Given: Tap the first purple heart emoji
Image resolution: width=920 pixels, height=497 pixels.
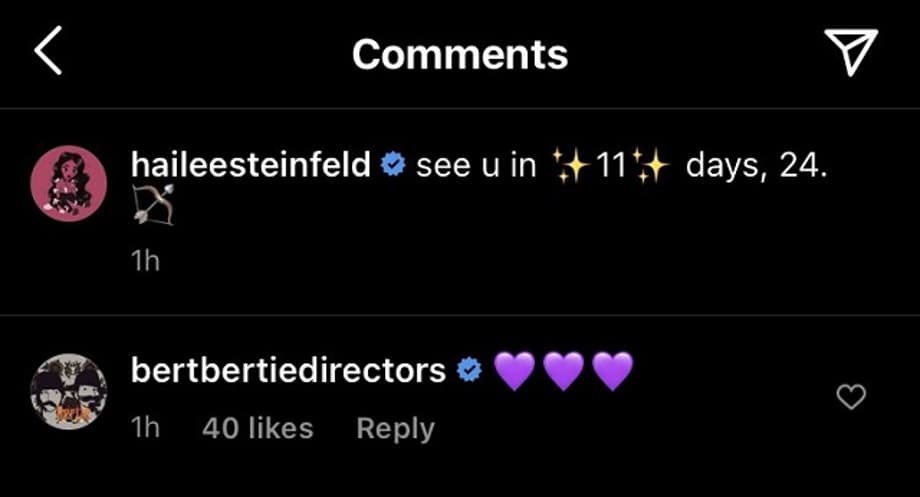Looking at the screenshot, I should [x=514, y=372].
